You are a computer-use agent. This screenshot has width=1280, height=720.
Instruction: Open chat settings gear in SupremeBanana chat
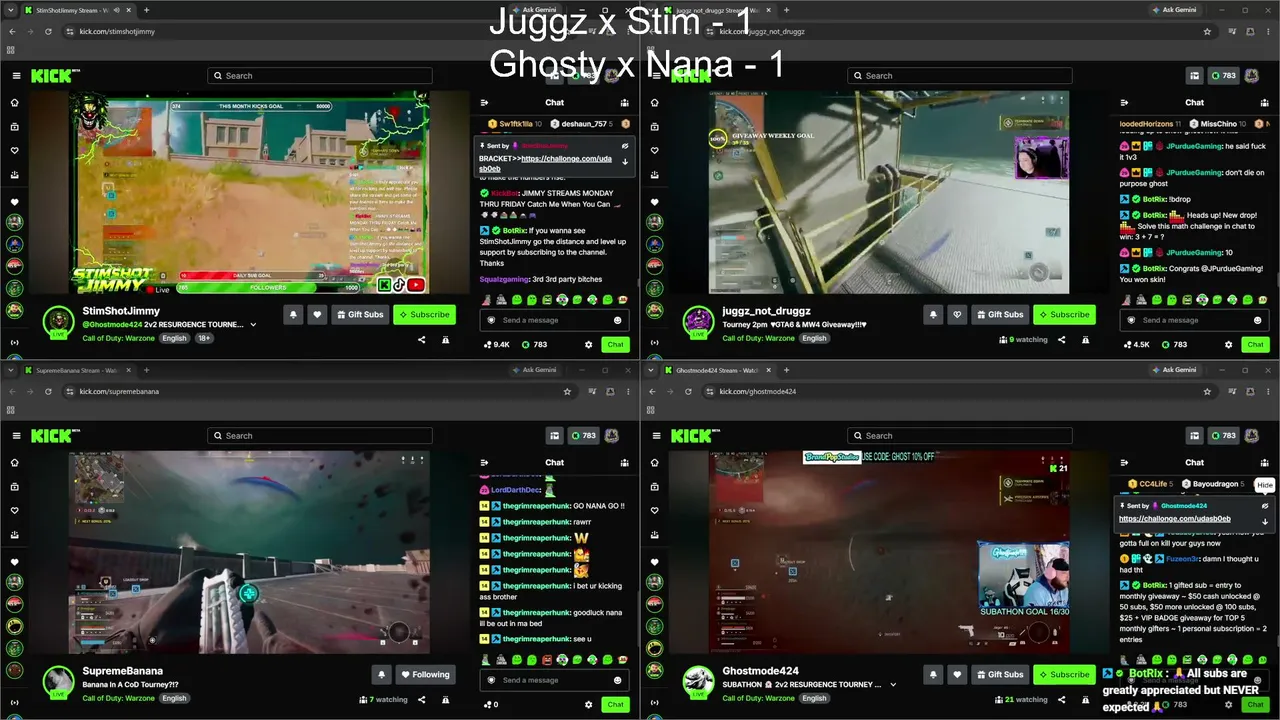(x=588, y=704)
